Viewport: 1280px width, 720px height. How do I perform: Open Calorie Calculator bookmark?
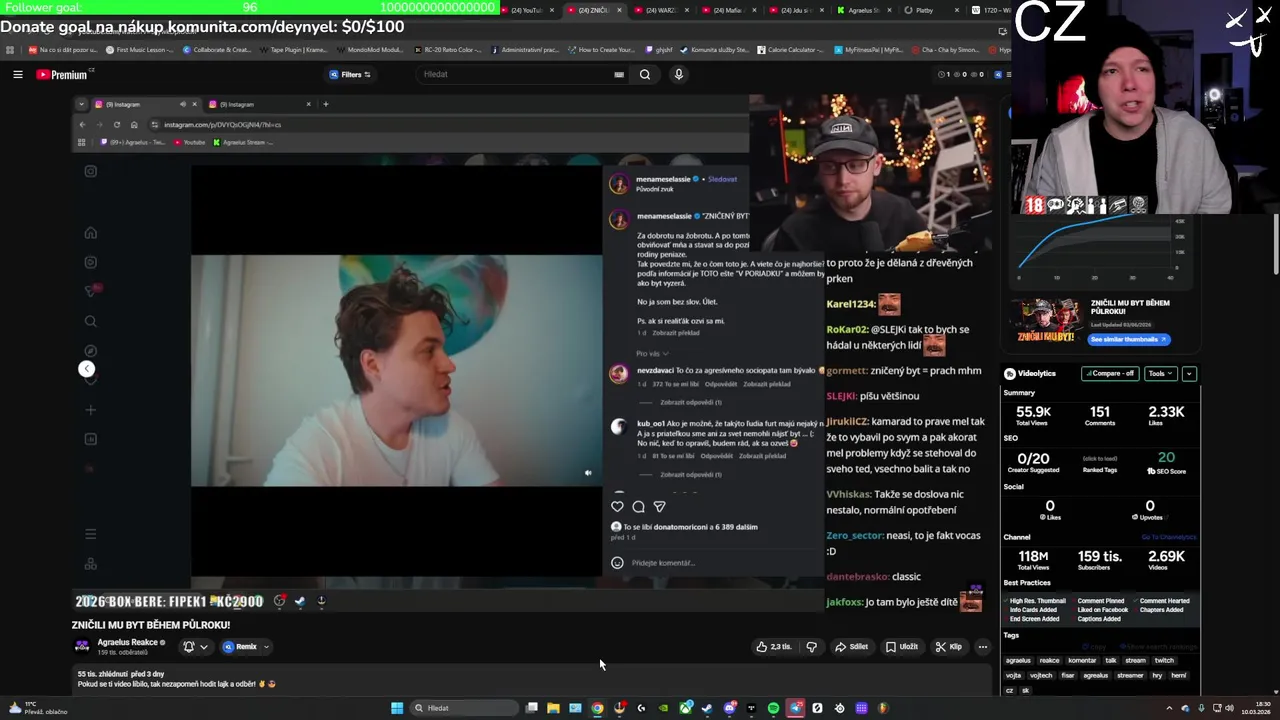pyautogui.click(x=790, y=49)
